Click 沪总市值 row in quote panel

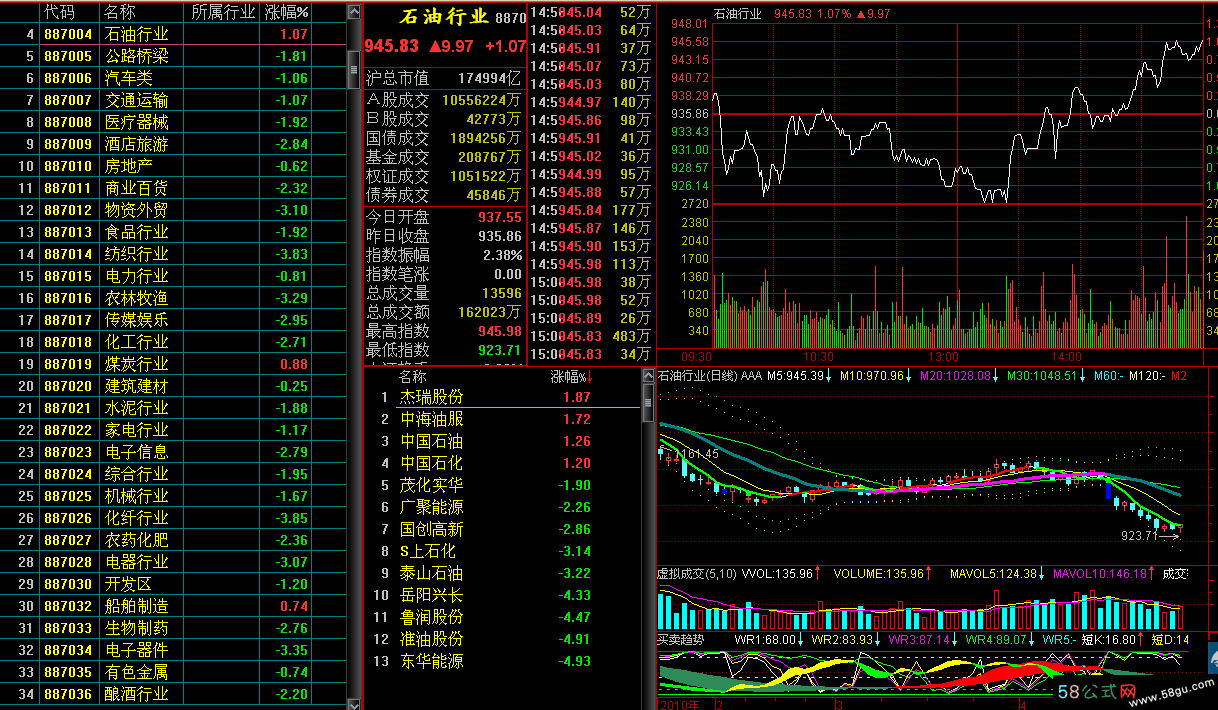pos(444,78)
